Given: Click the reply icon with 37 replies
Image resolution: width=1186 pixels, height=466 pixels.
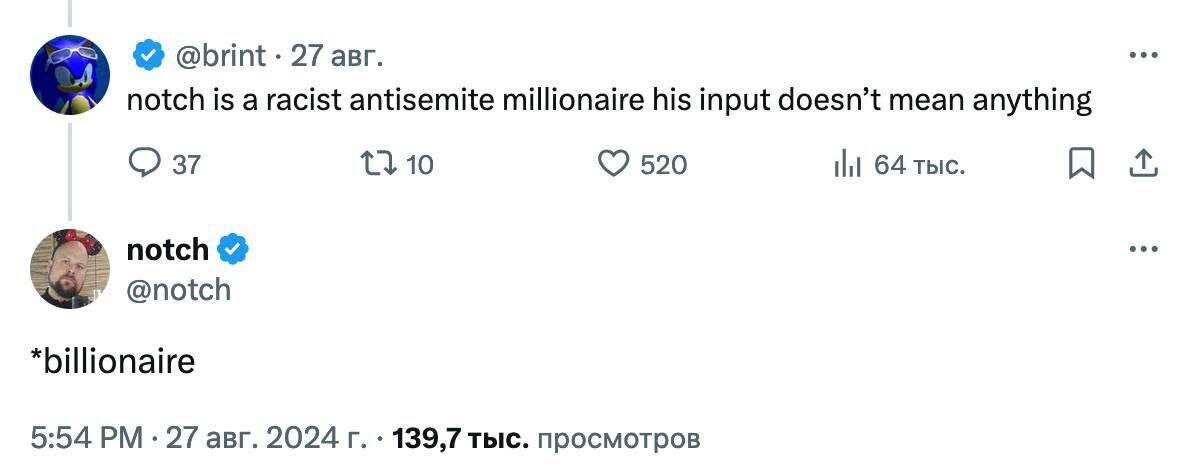Looking at the screenshot, I should [x=146, y=163].
